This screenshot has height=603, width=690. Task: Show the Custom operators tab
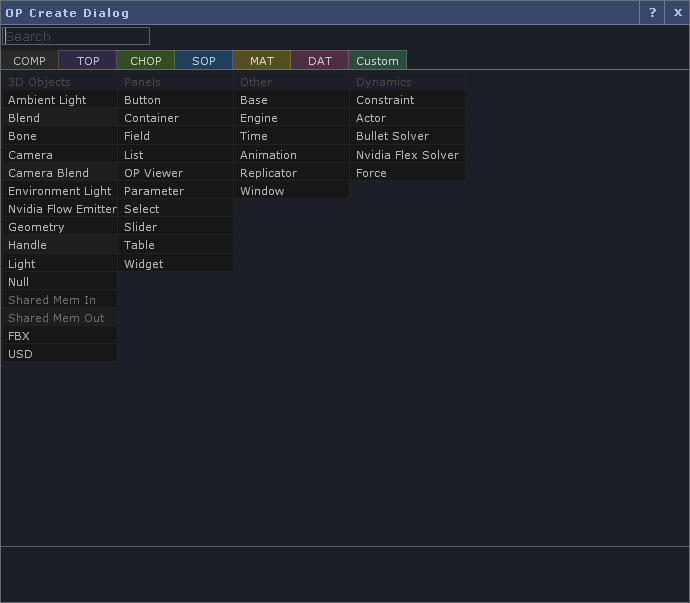coord(378,61)
